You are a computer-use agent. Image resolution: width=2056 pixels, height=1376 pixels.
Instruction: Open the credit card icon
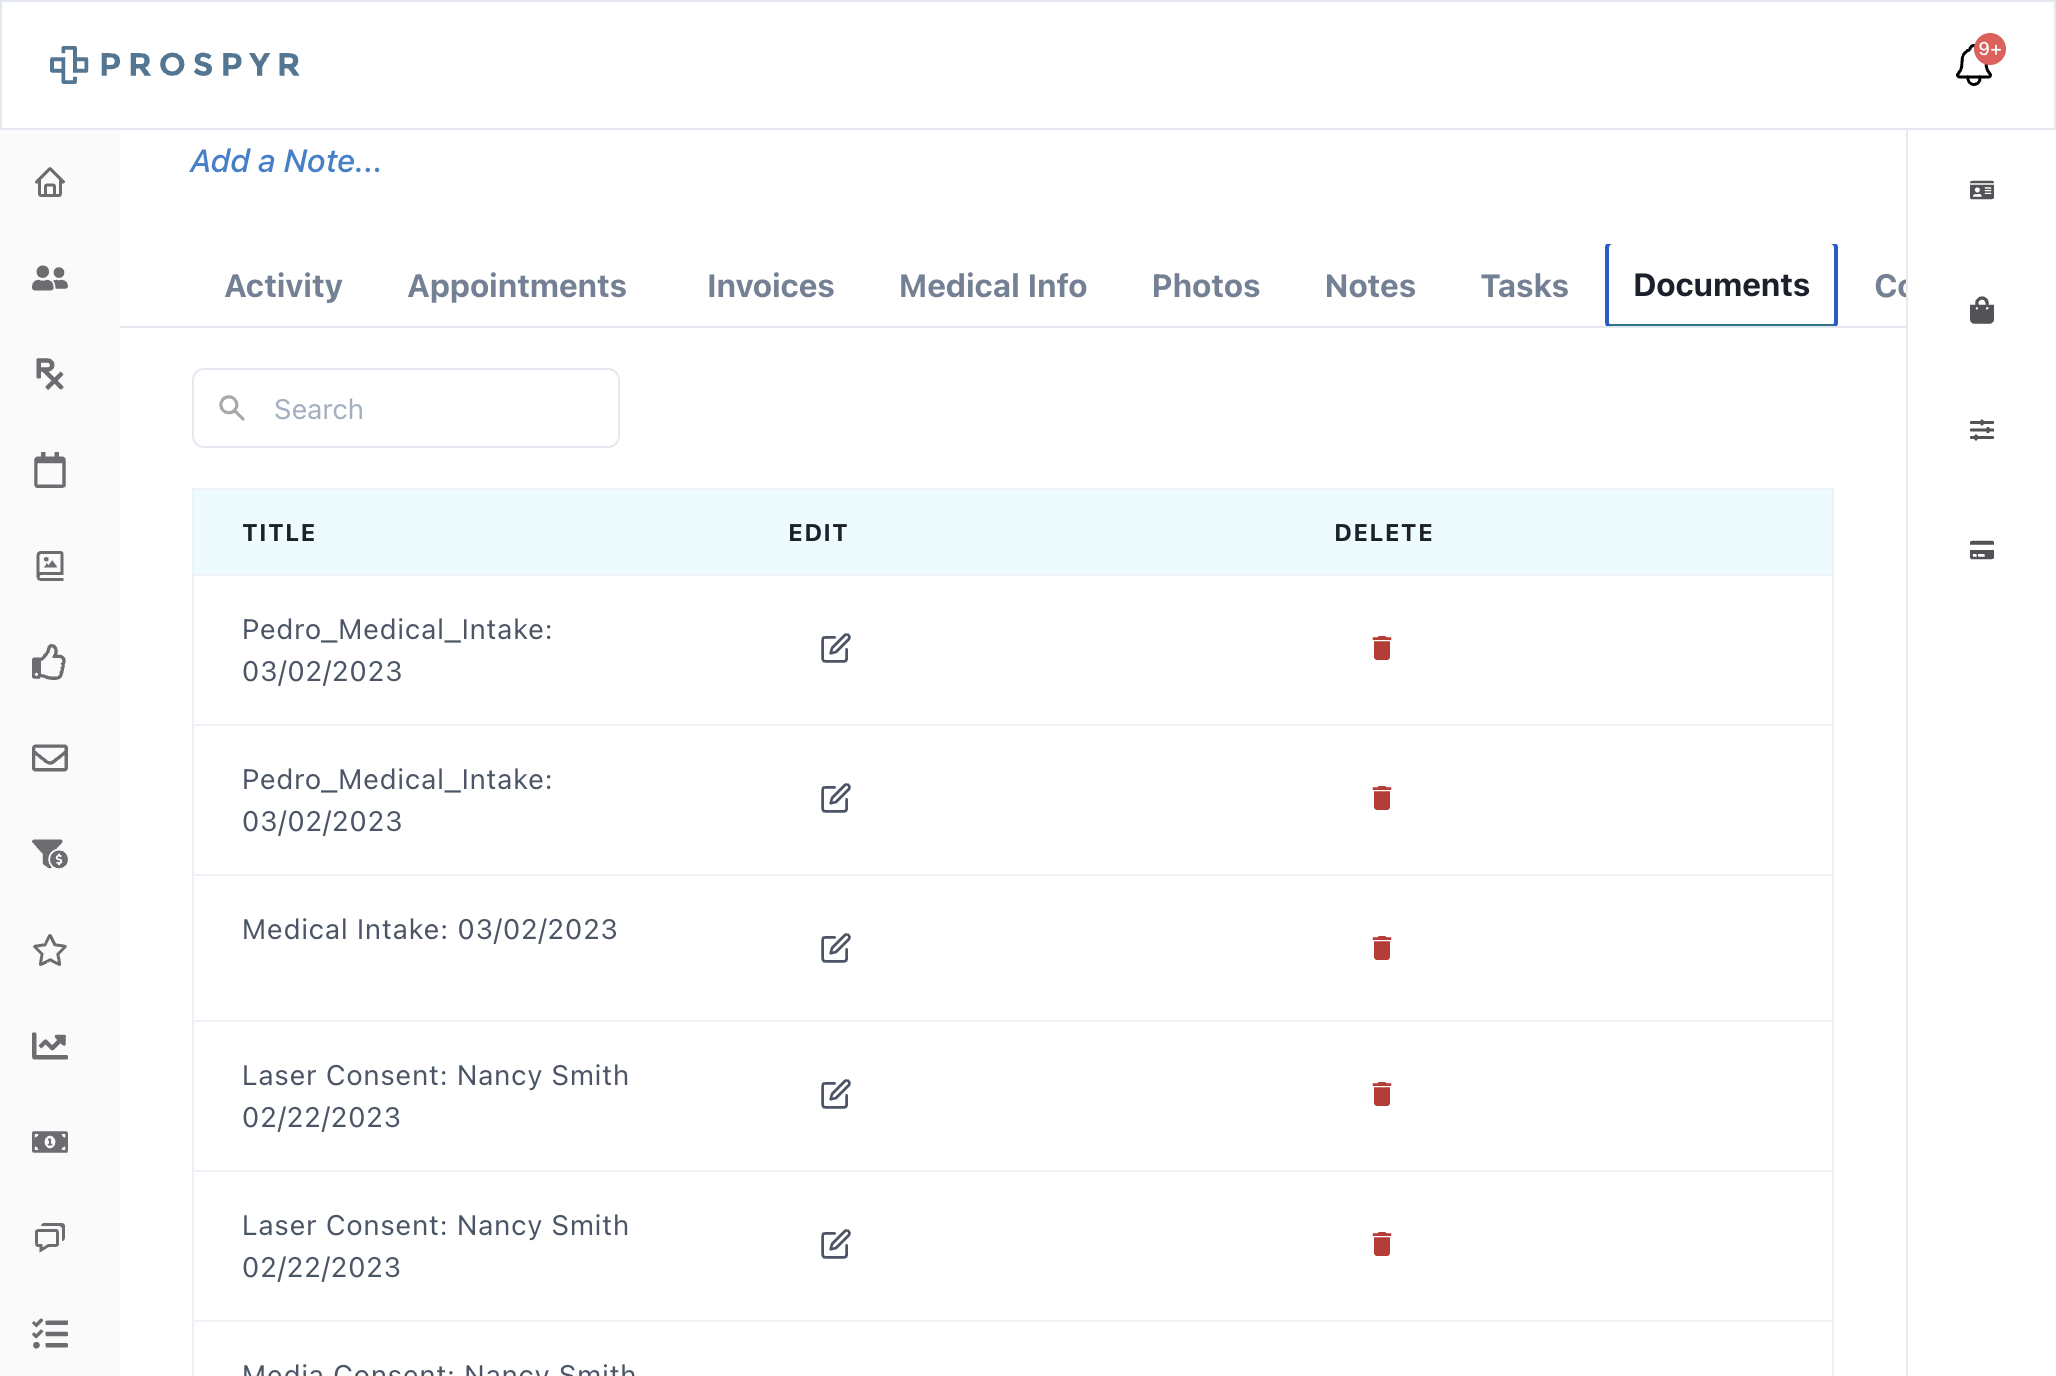click(x=1982, y=550)
